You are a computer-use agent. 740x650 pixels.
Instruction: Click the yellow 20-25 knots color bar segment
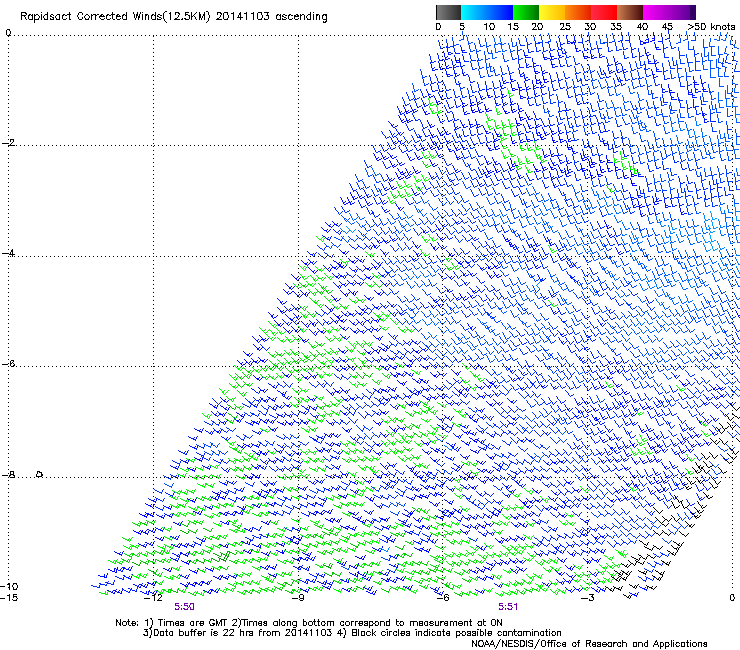[x=552, y=12]
